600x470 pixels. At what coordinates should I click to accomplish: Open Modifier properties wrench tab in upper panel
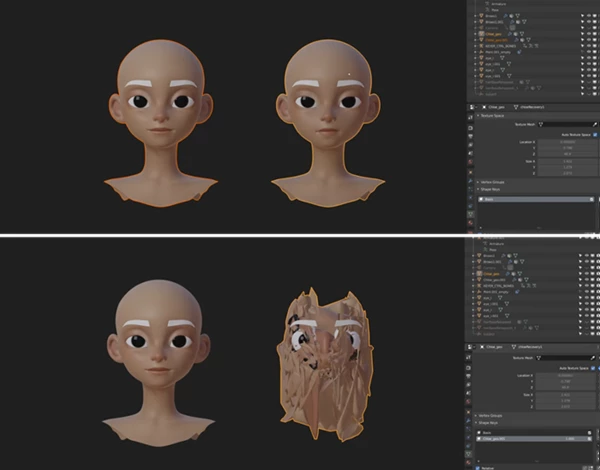[x=471, y=181]
